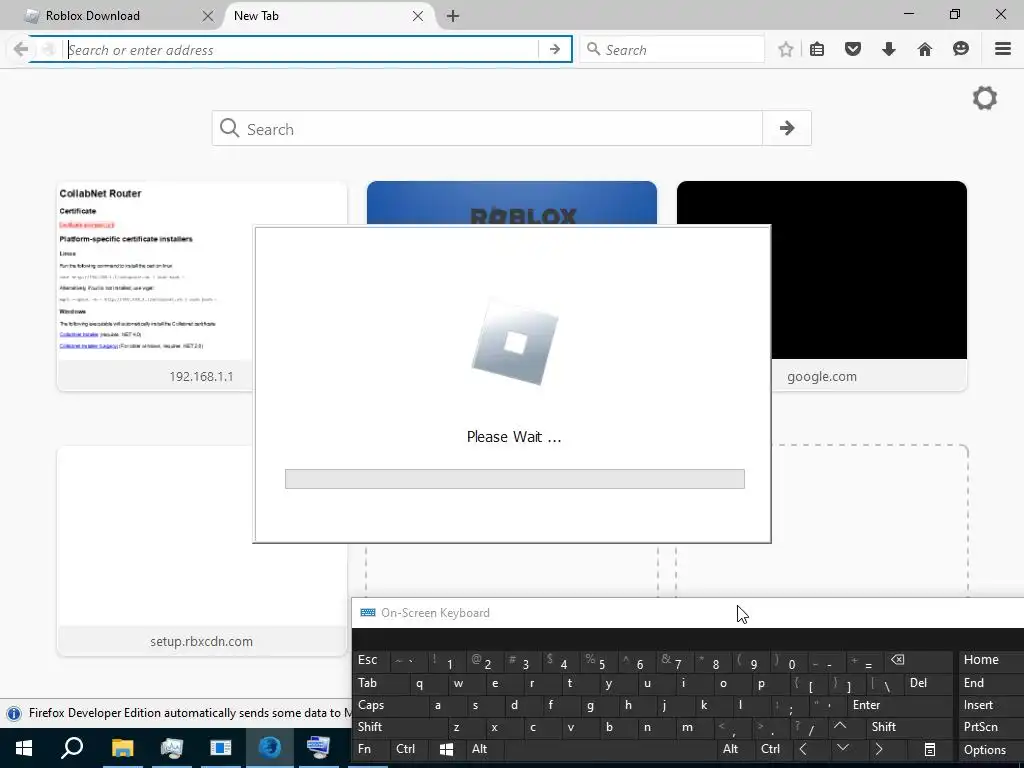
Task: Click the Roblox installer progress bar
Action: point(515,479)
